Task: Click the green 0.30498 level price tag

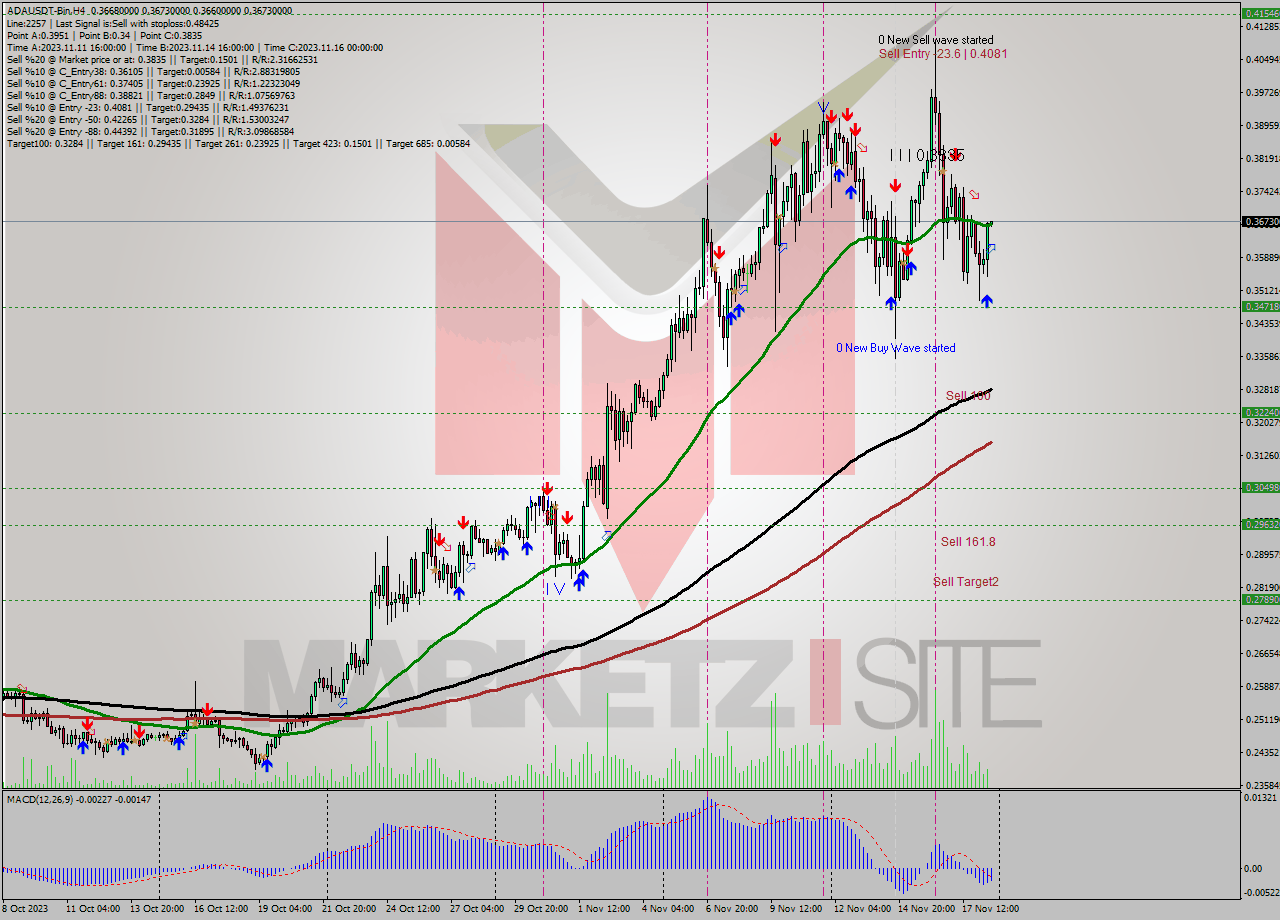Action: click(1261, 487)
